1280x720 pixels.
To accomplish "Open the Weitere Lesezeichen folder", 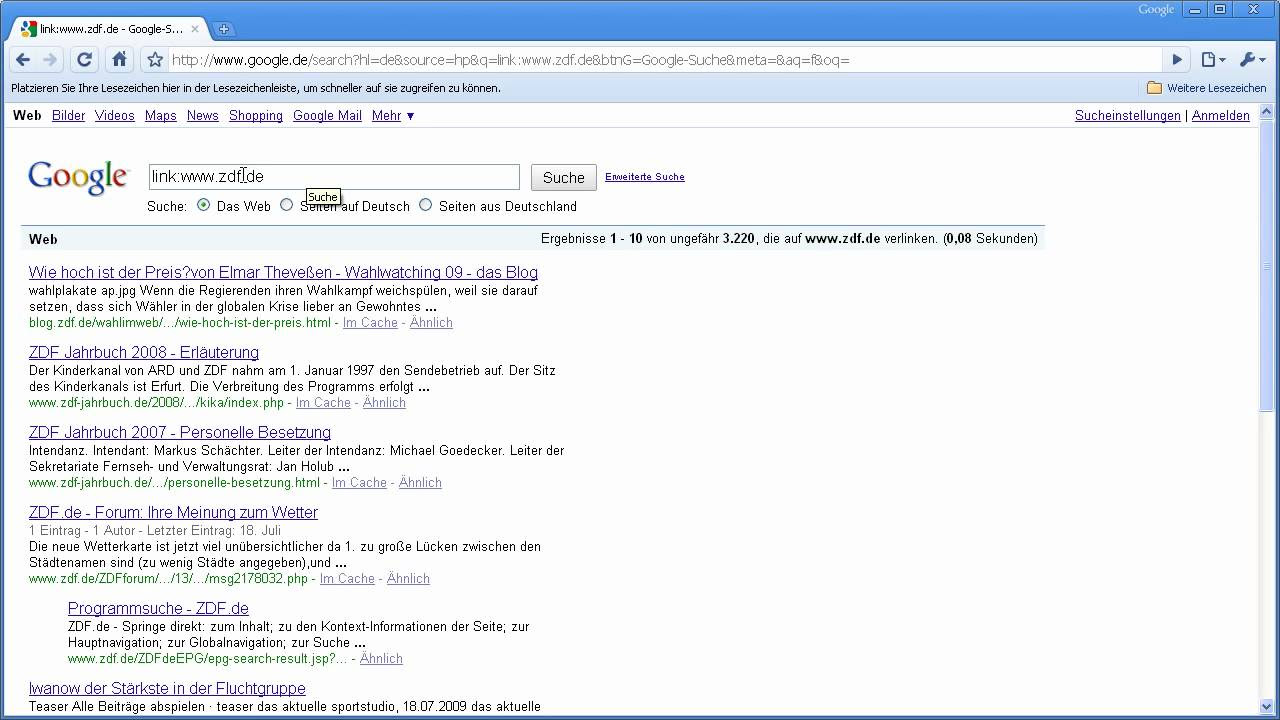I will click(x=1206, y=88).
